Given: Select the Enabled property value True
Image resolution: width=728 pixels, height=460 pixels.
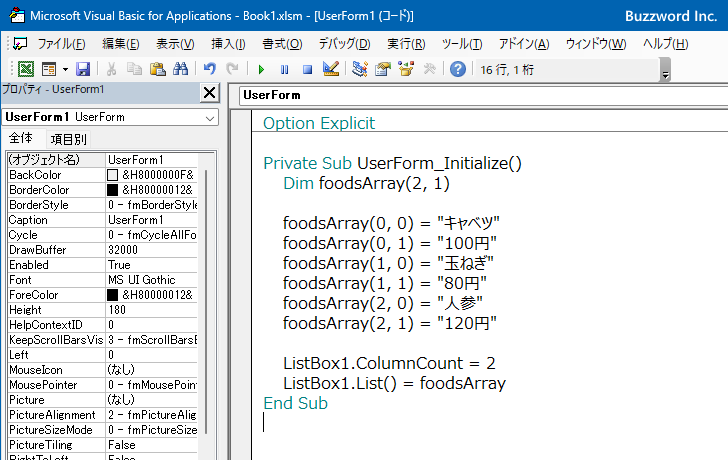Looking at the screenshot, I should click(151, 265).
